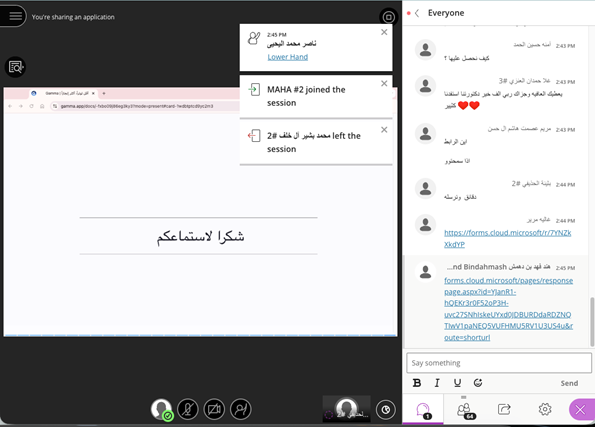Image resolution: width=595 pixels, height=427 pixels.
Task: Click the MAHA #2 joined the session text
Action: pyautogui.click(x=306, y=96)
